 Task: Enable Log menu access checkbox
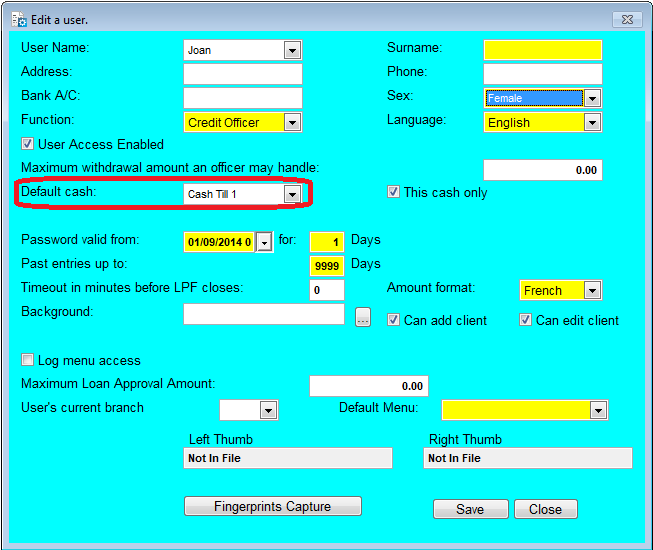point(27,360)
